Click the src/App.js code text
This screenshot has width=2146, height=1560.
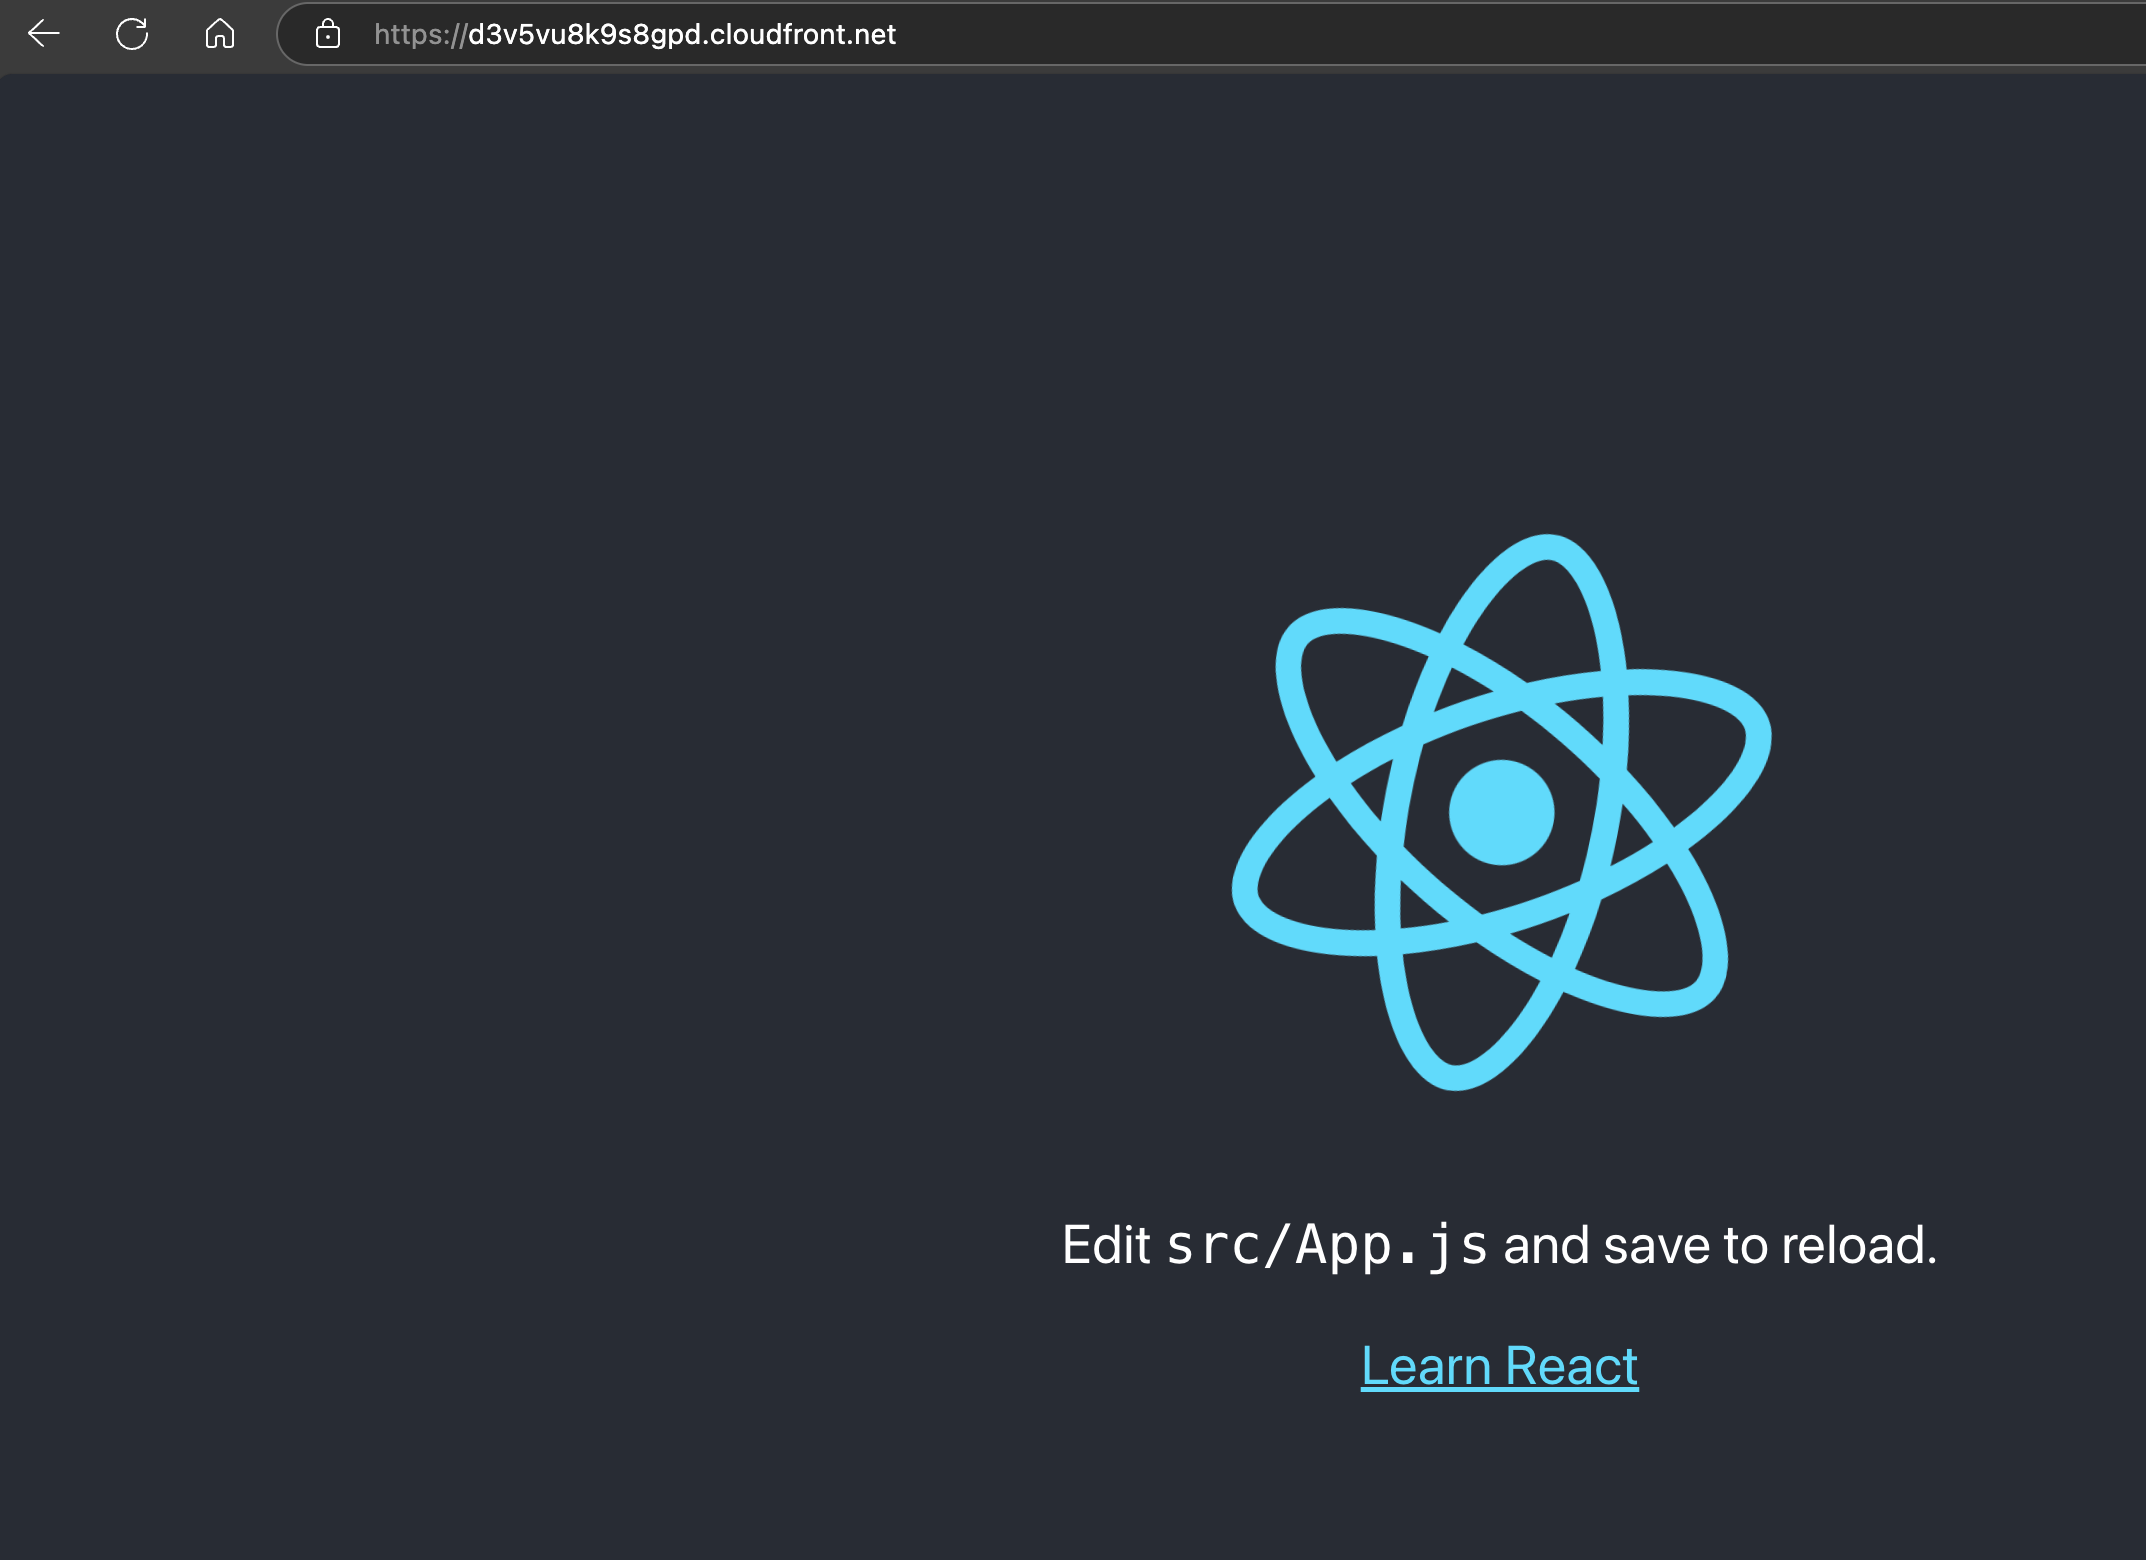tap(1326, 1246)
